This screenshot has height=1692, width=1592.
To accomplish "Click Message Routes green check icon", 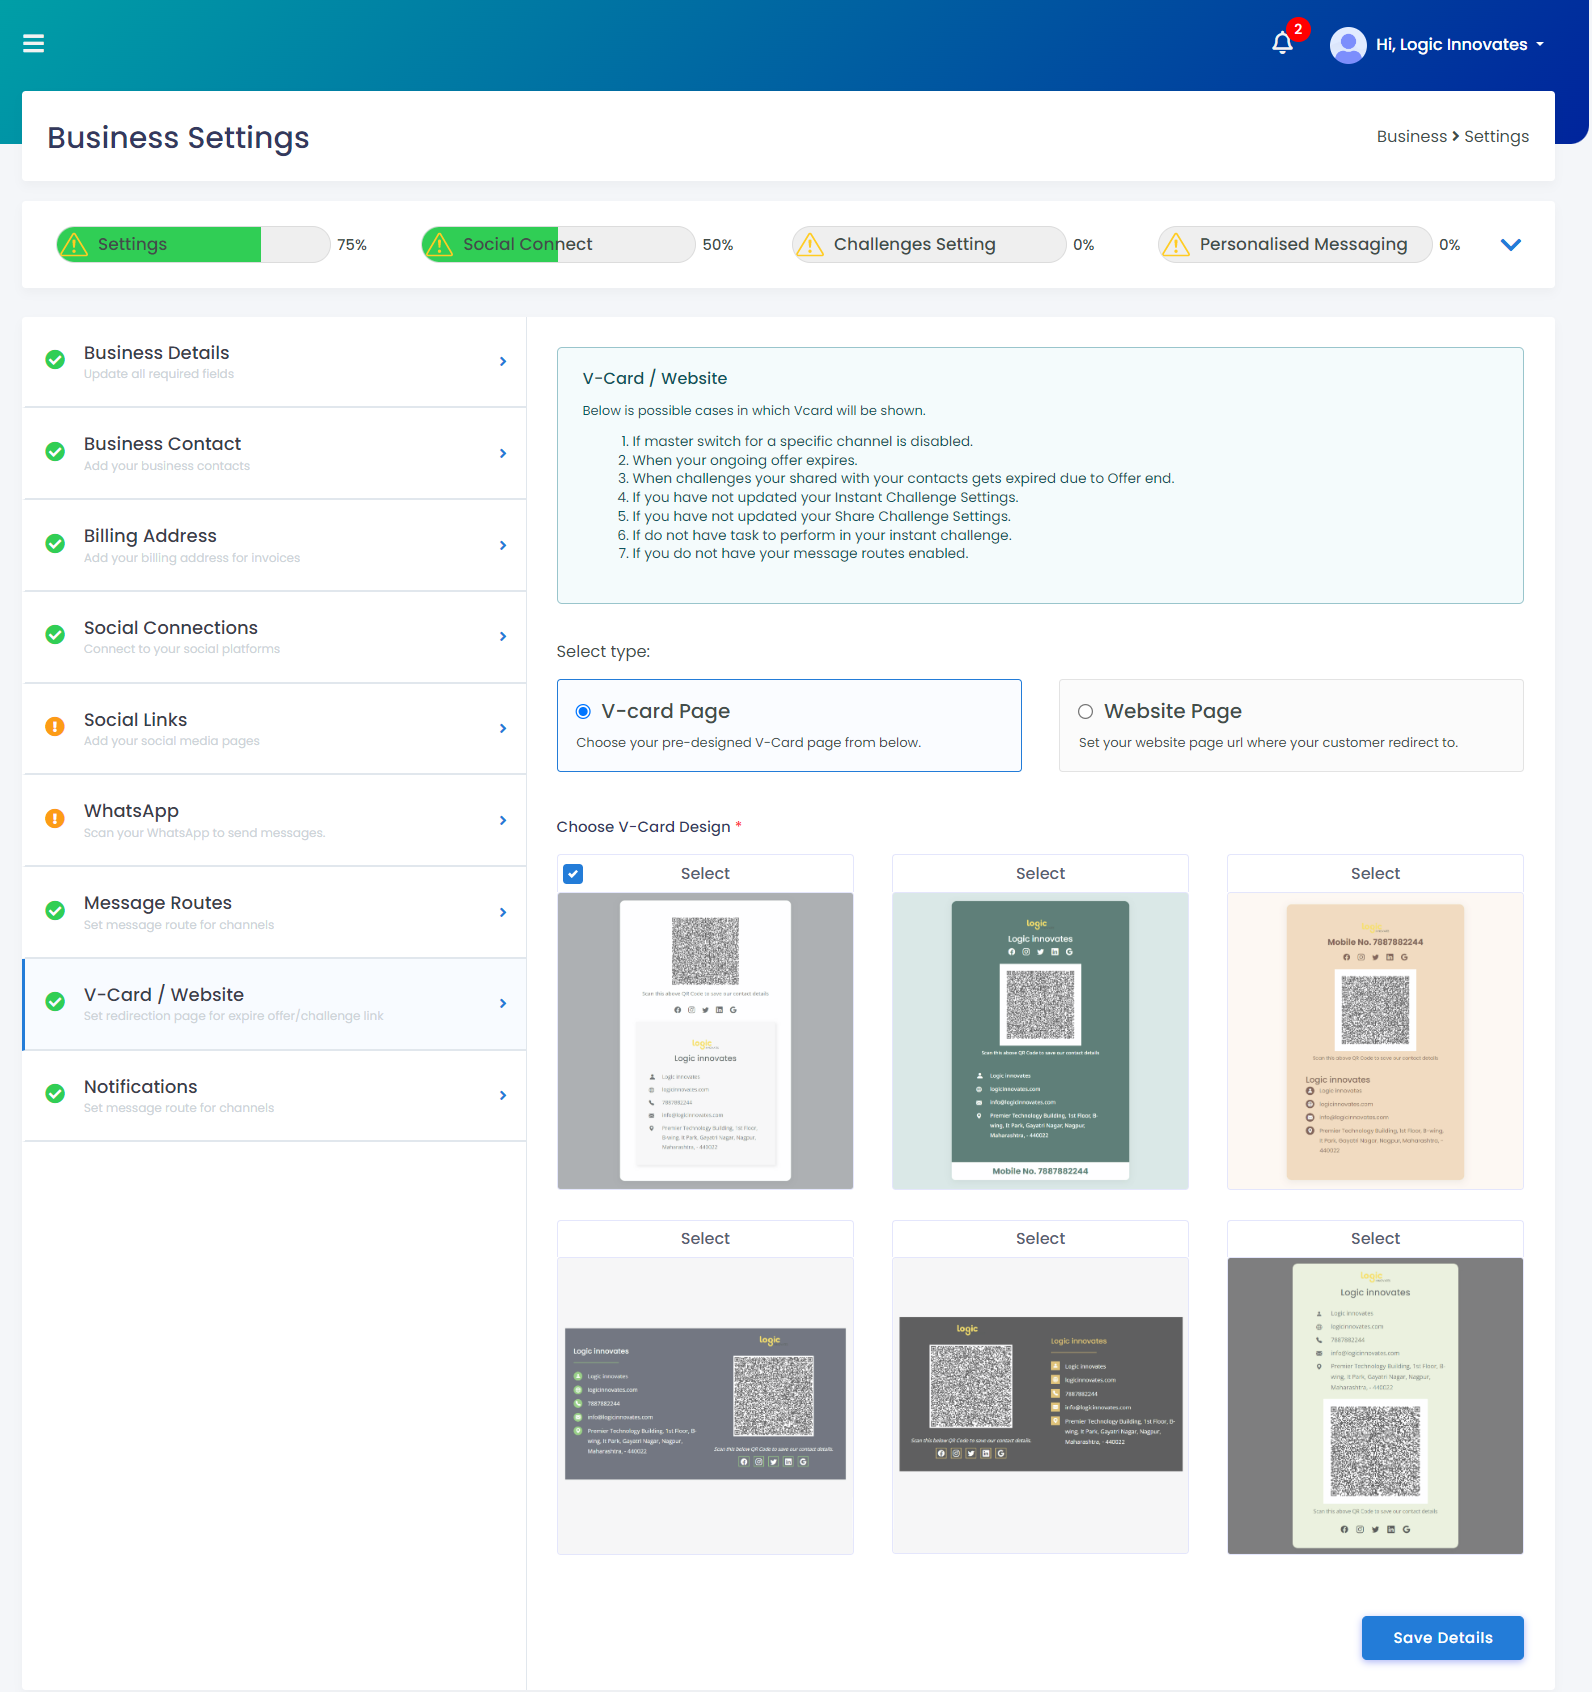I will pyautogui.click(x=55, y=911).
